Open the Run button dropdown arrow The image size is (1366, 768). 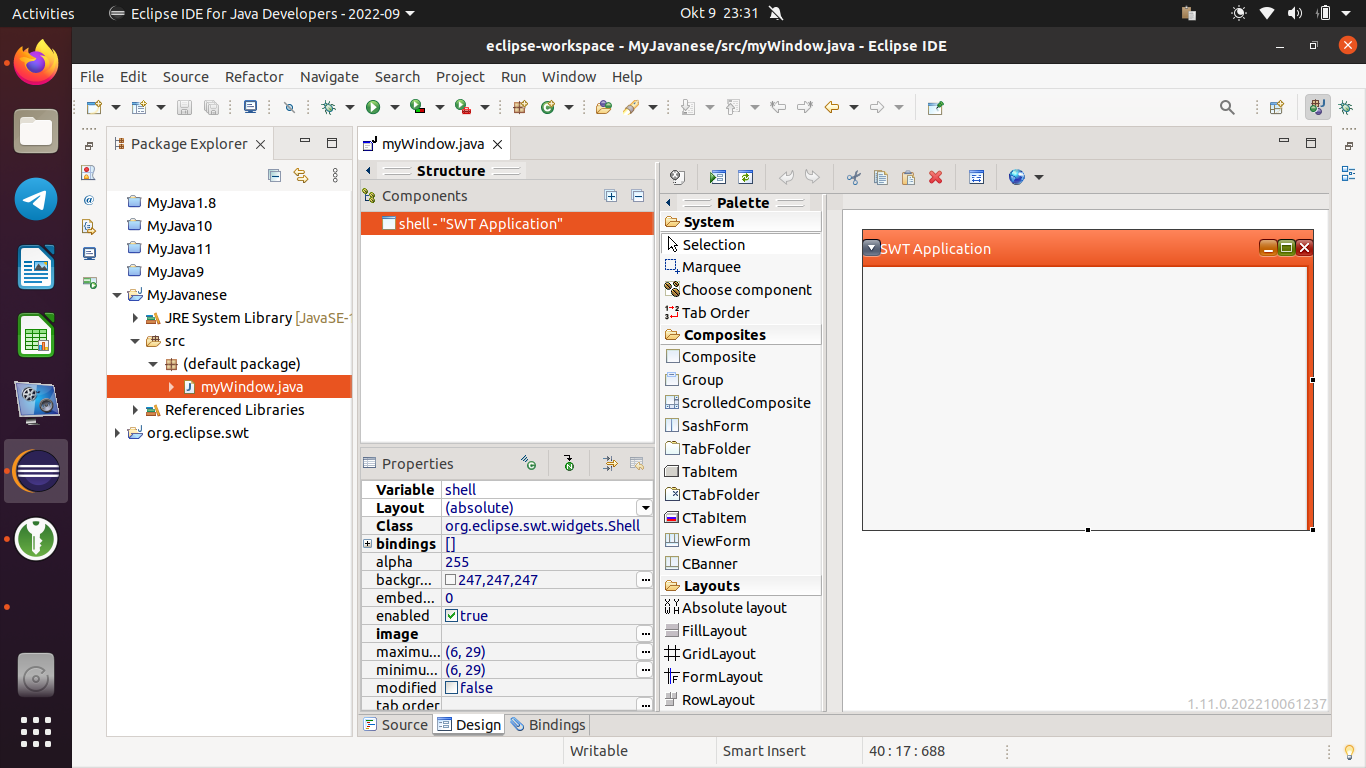coord(394,107)
